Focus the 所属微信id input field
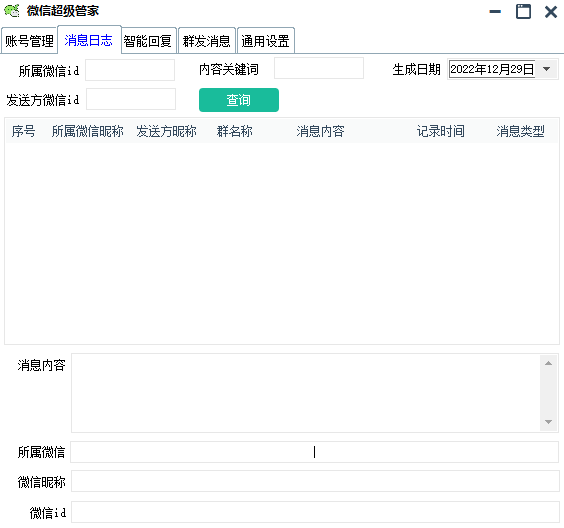Image resolution: width=564 pixels, height=528 pixels. pos(130,70)
